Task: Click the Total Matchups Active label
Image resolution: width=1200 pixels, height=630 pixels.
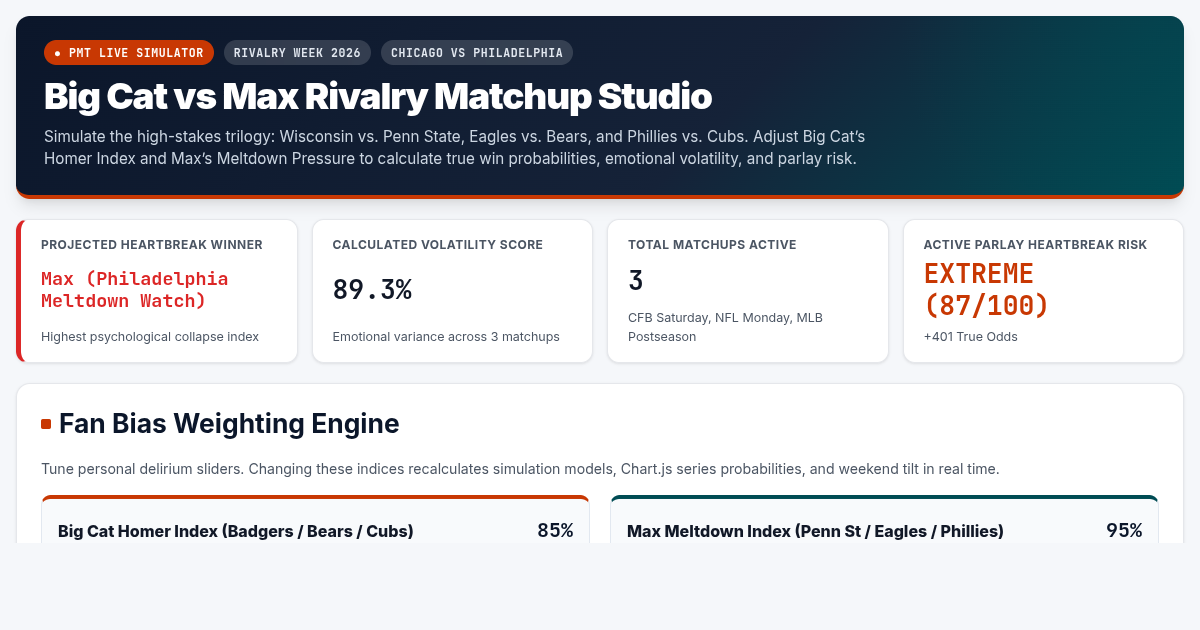Action: click(712, 245)
